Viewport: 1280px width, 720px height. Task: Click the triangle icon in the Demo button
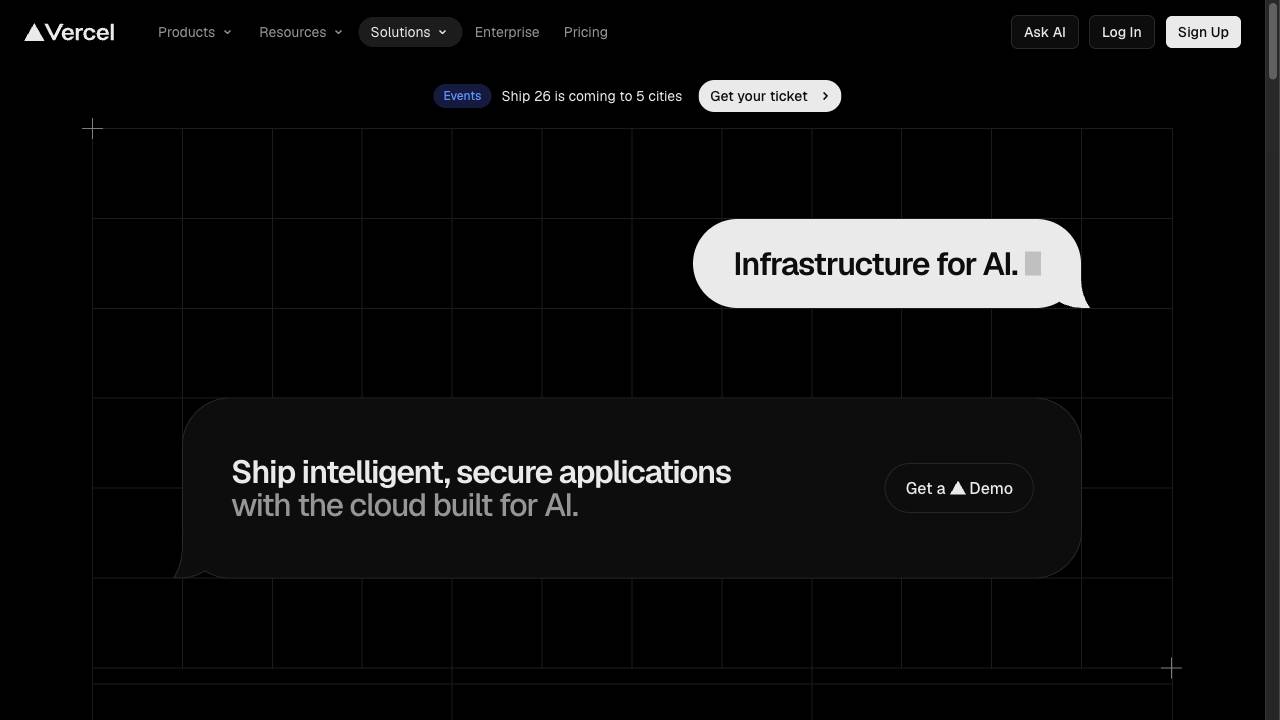[x=958, y=488]
